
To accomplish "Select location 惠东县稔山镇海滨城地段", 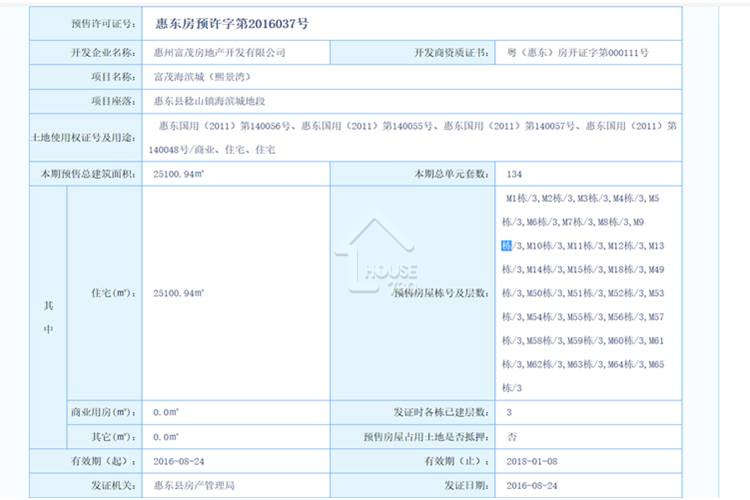I will pos(210,101).
